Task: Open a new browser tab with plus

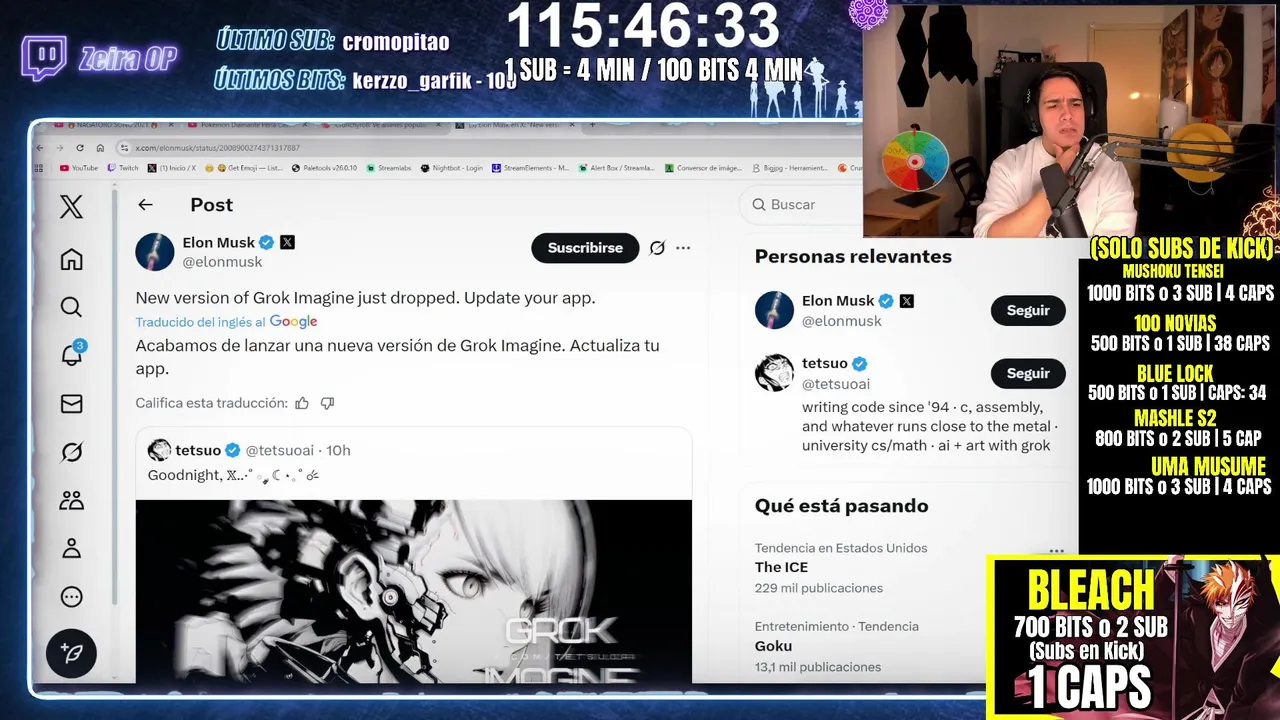Action: (592, 125)
